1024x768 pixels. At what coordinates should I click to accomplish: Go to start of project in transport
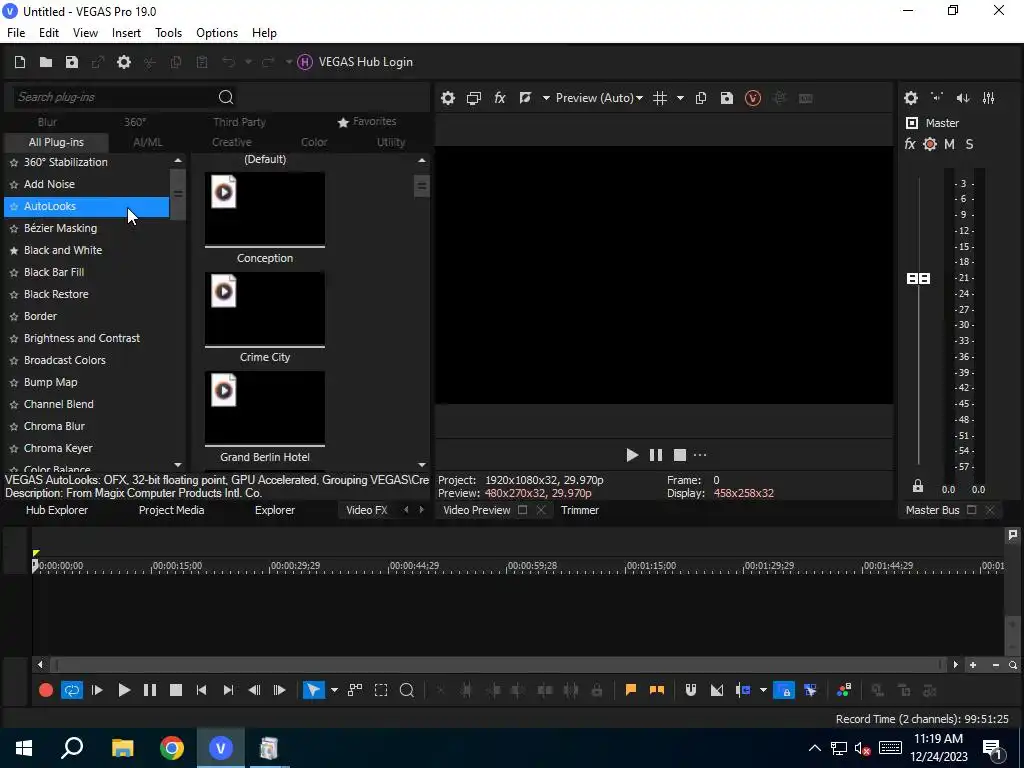coord(201,690)
